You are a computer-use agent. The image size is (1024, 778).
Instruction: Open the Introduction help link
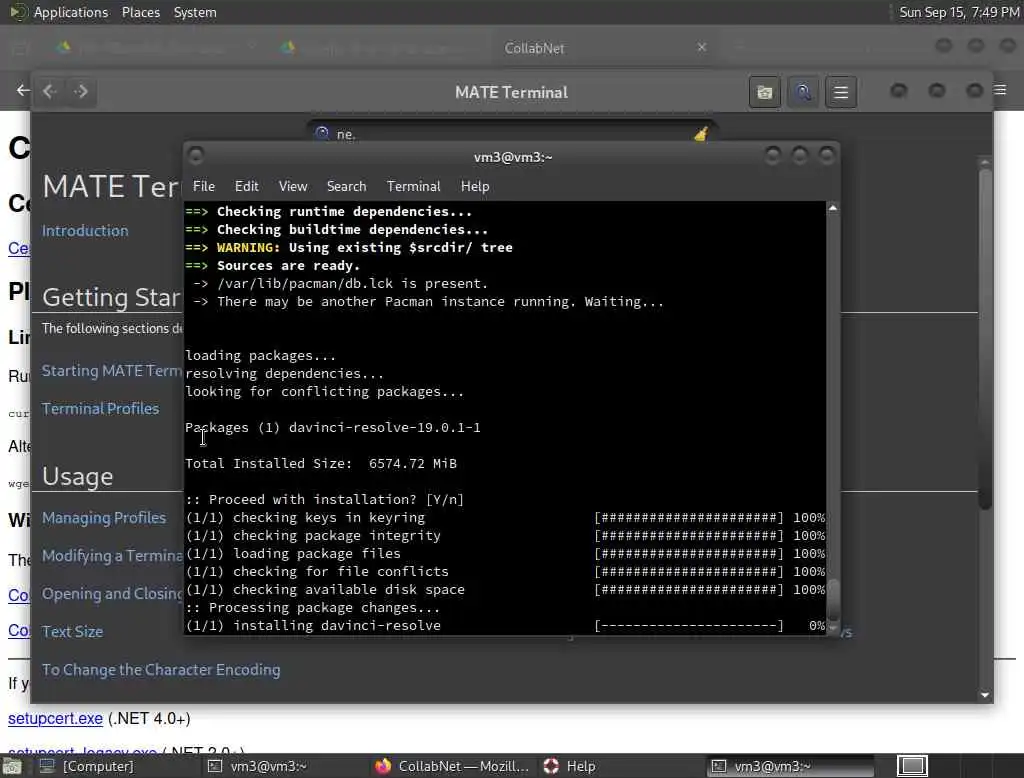pos(85,231)
